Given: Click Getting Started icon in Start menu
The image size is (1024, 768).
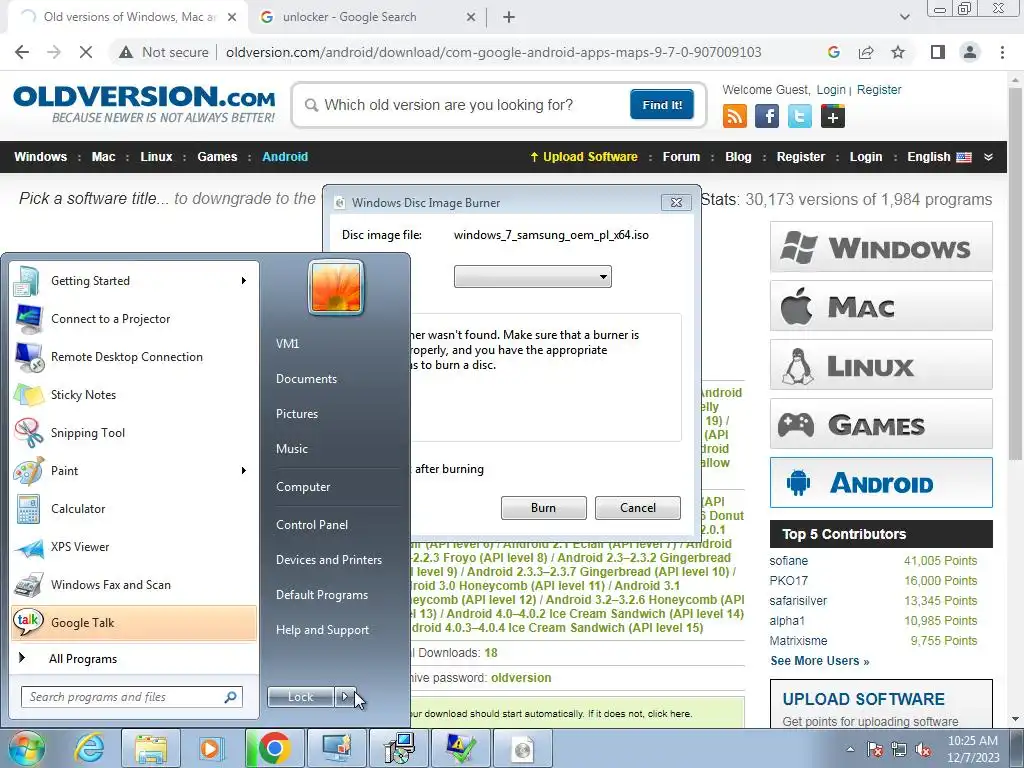Looking at the screenshot, I should tap(26, 281).
